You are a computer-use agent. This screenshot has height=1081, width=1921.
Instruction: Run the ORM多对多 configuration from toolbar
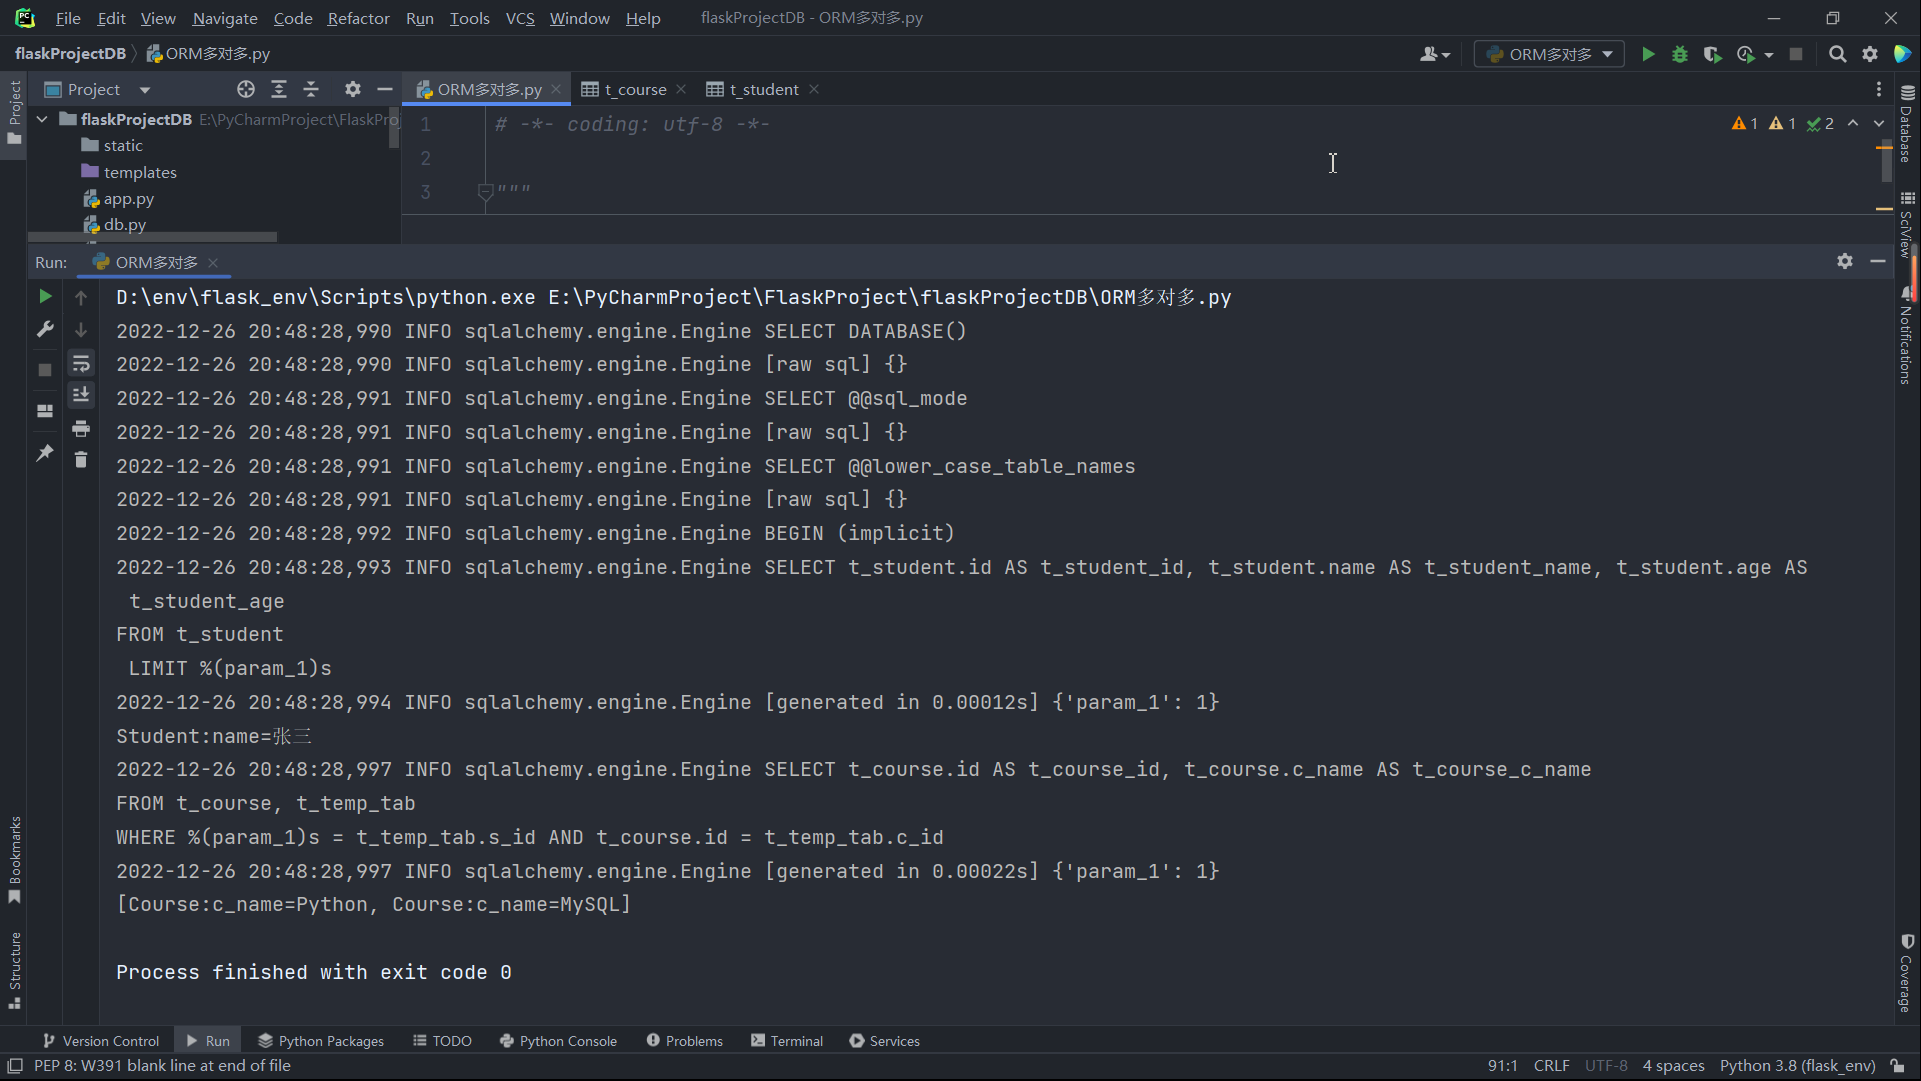[x=1648, y=54]
